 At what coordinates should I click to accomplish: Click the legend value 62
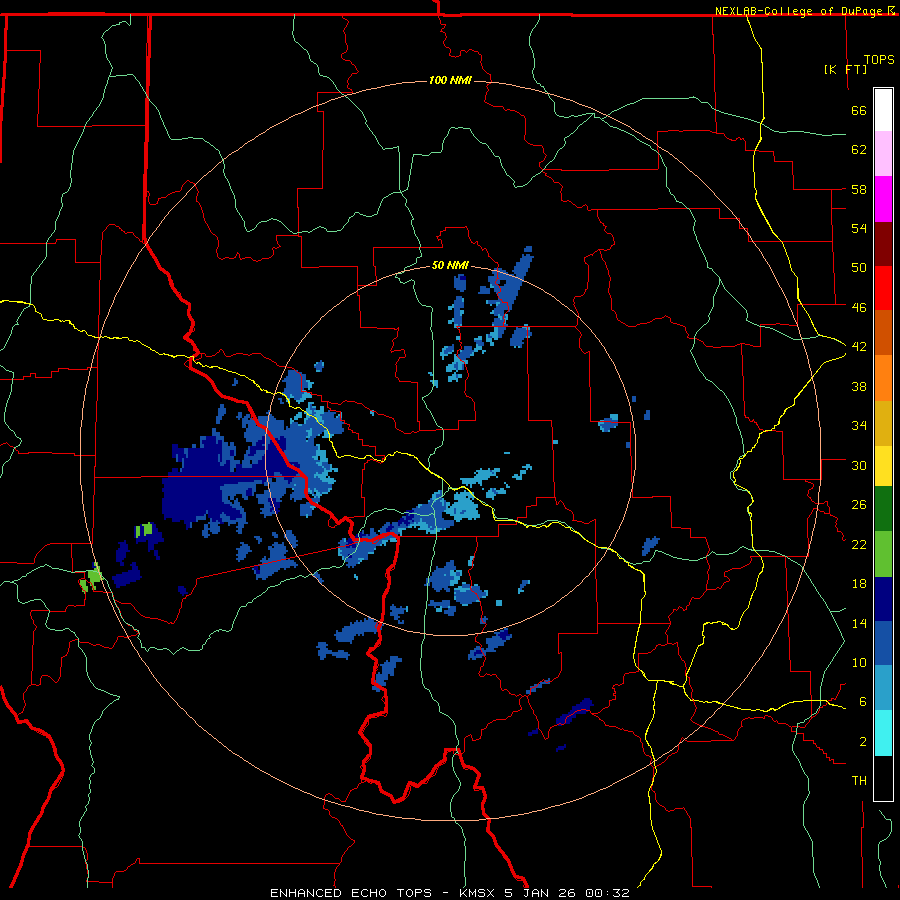tap(859, 150)
